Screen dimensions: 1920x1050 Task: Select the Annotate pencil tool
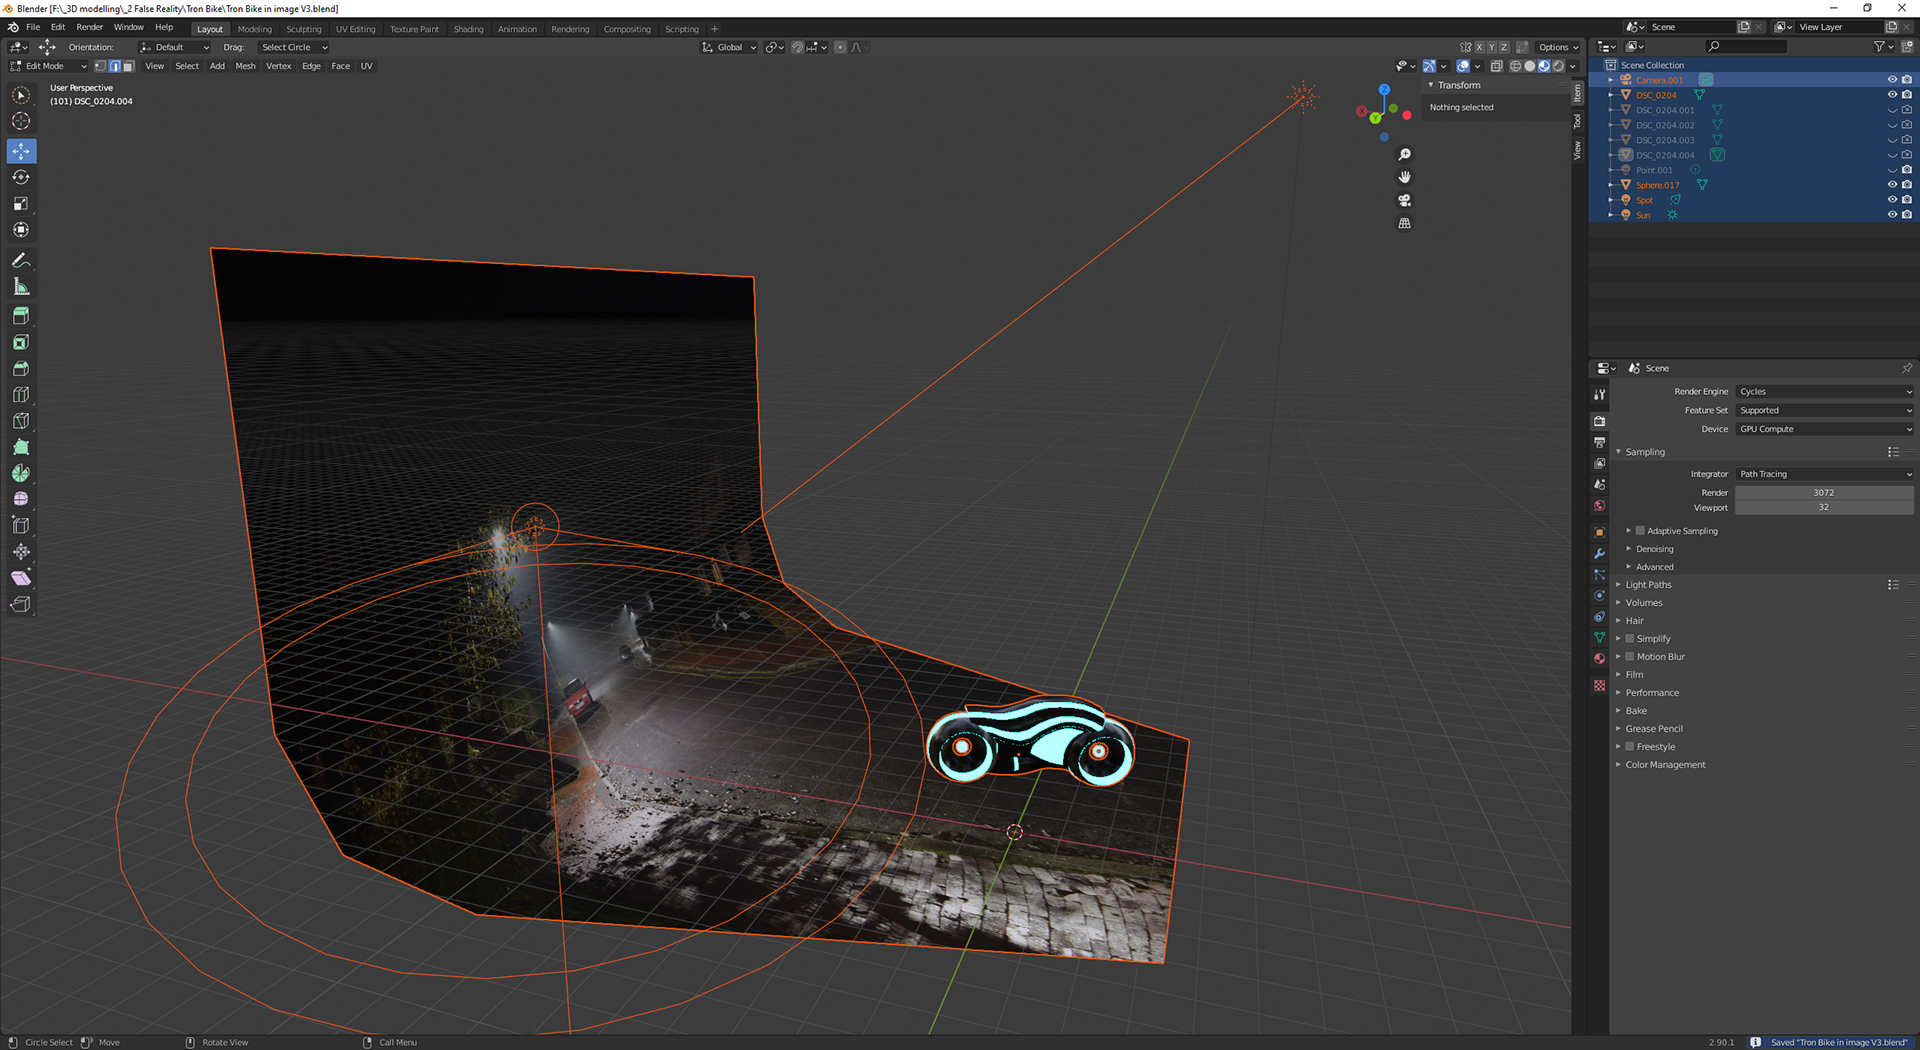point(21,261)
